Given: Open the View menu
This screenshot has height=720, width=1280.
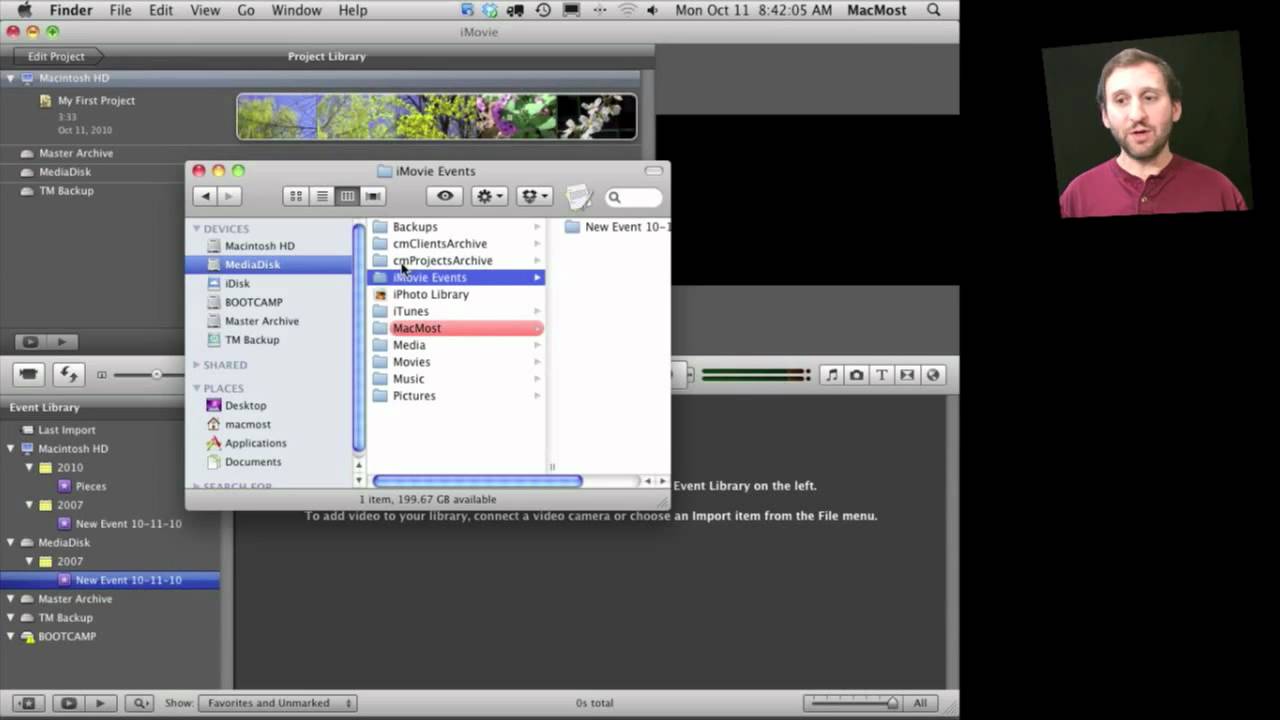Looking at the screenshot, I should [x=205, y=10].
